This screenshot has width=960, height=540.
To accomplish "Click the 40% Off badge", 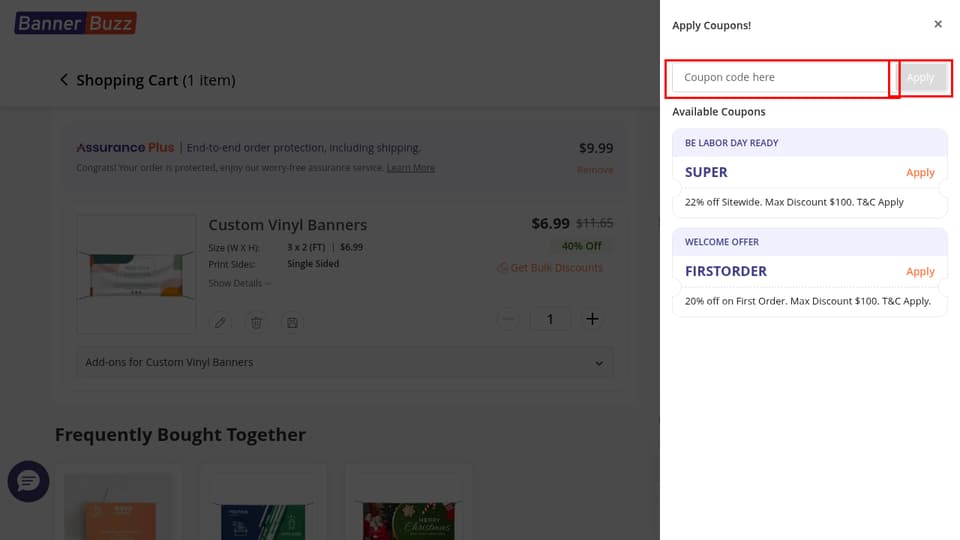I will tap(581, 246).
